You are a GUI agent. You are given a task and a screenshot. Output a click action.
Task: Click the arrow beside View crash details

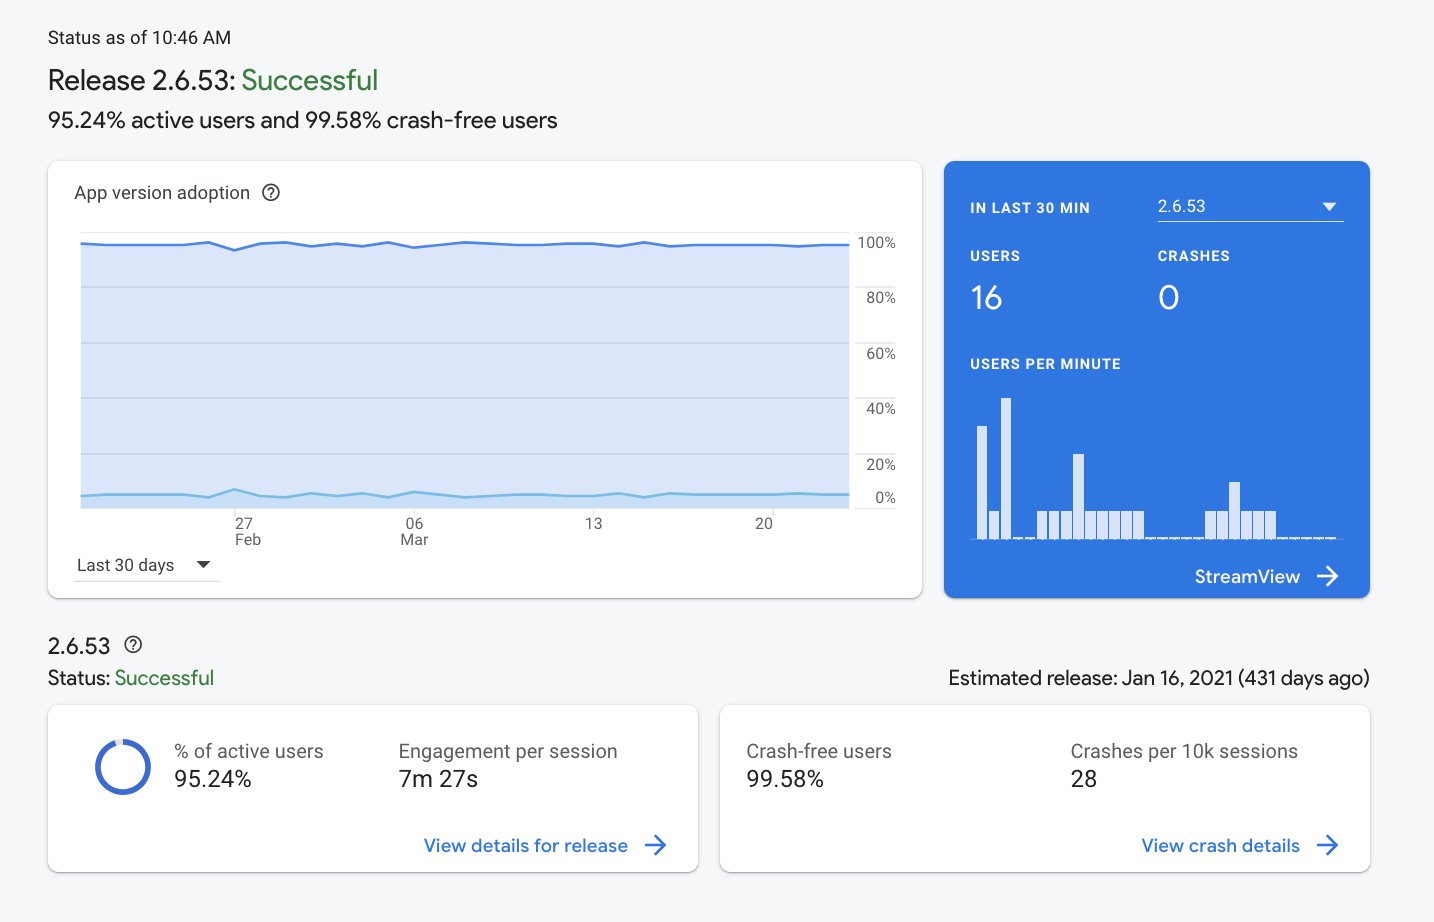coord(1329,845)
